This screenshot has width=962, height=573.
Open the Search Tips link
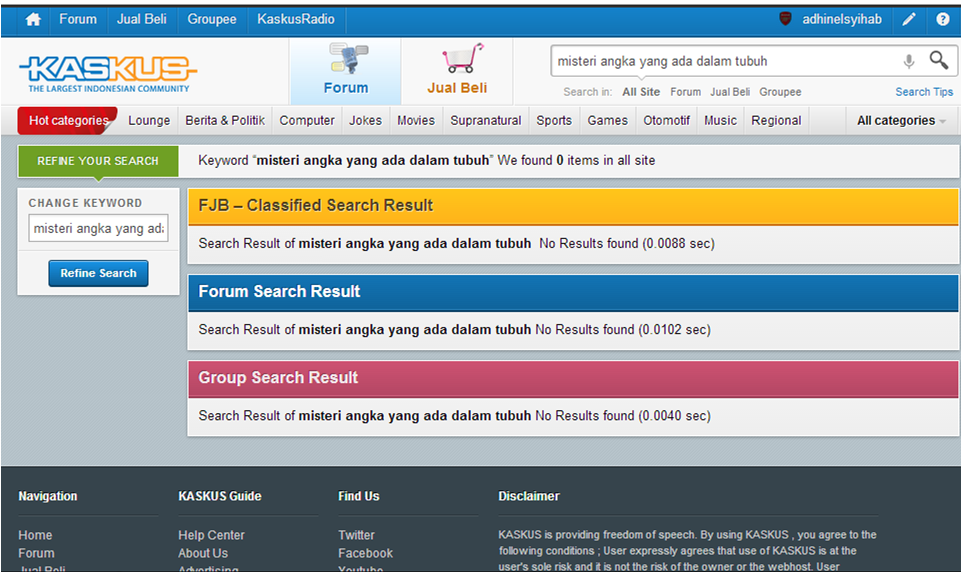point(924,92)
